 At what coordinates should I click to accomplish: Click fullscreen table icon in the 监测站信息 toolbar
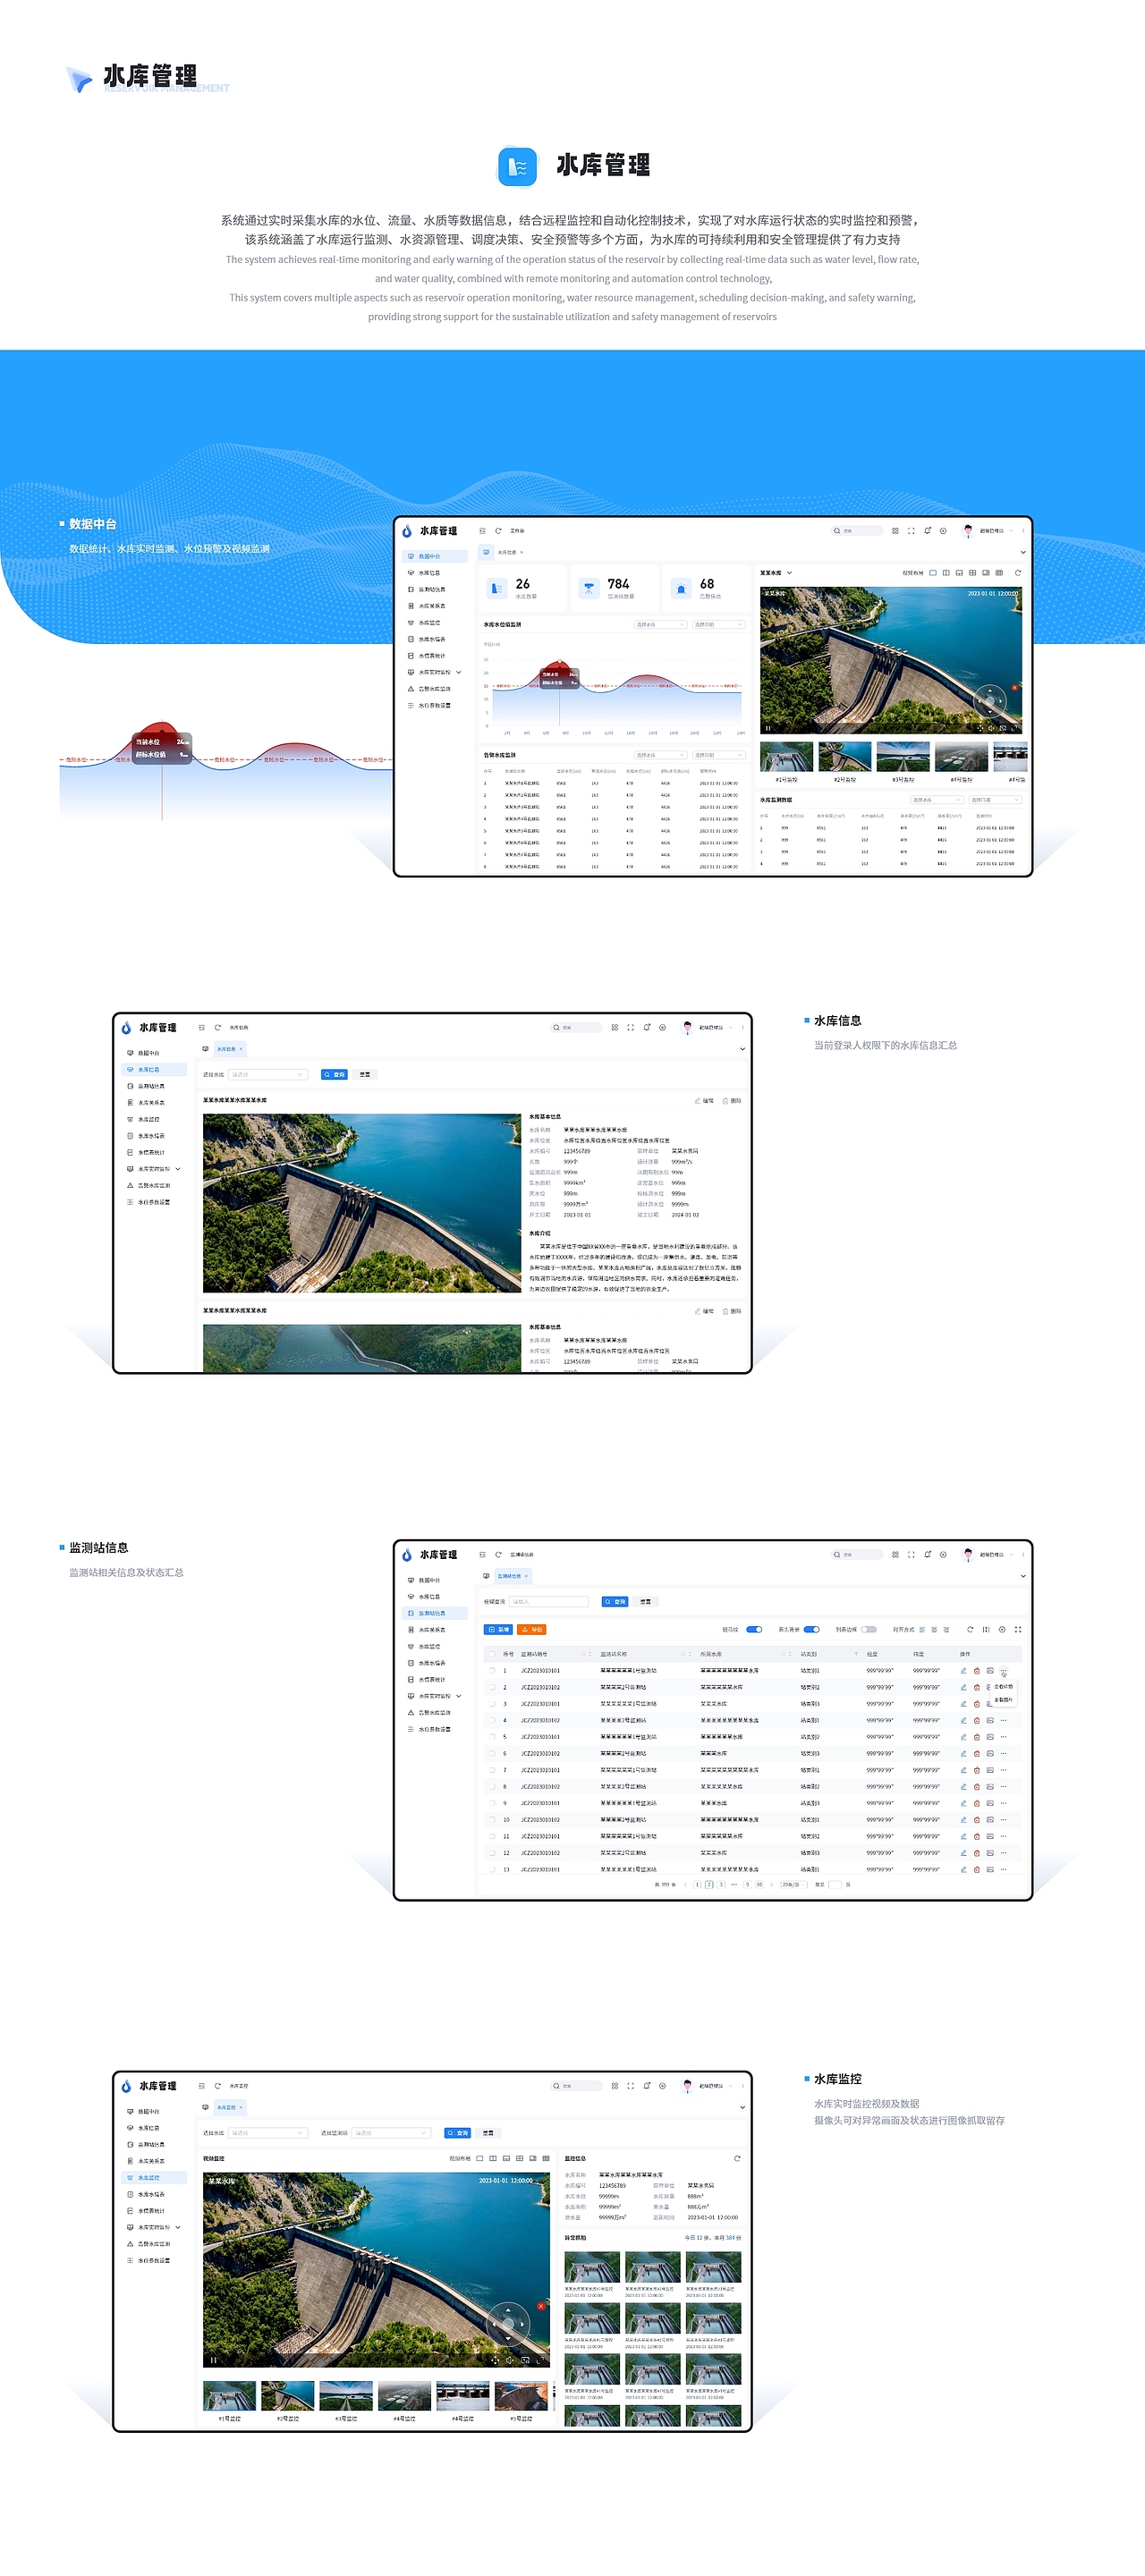[1018, 1629]
